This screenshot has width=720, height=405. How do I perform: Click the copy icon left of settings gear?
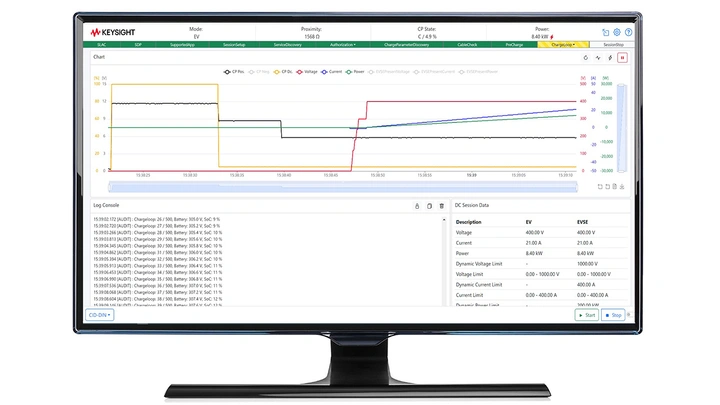coord(604,33)
